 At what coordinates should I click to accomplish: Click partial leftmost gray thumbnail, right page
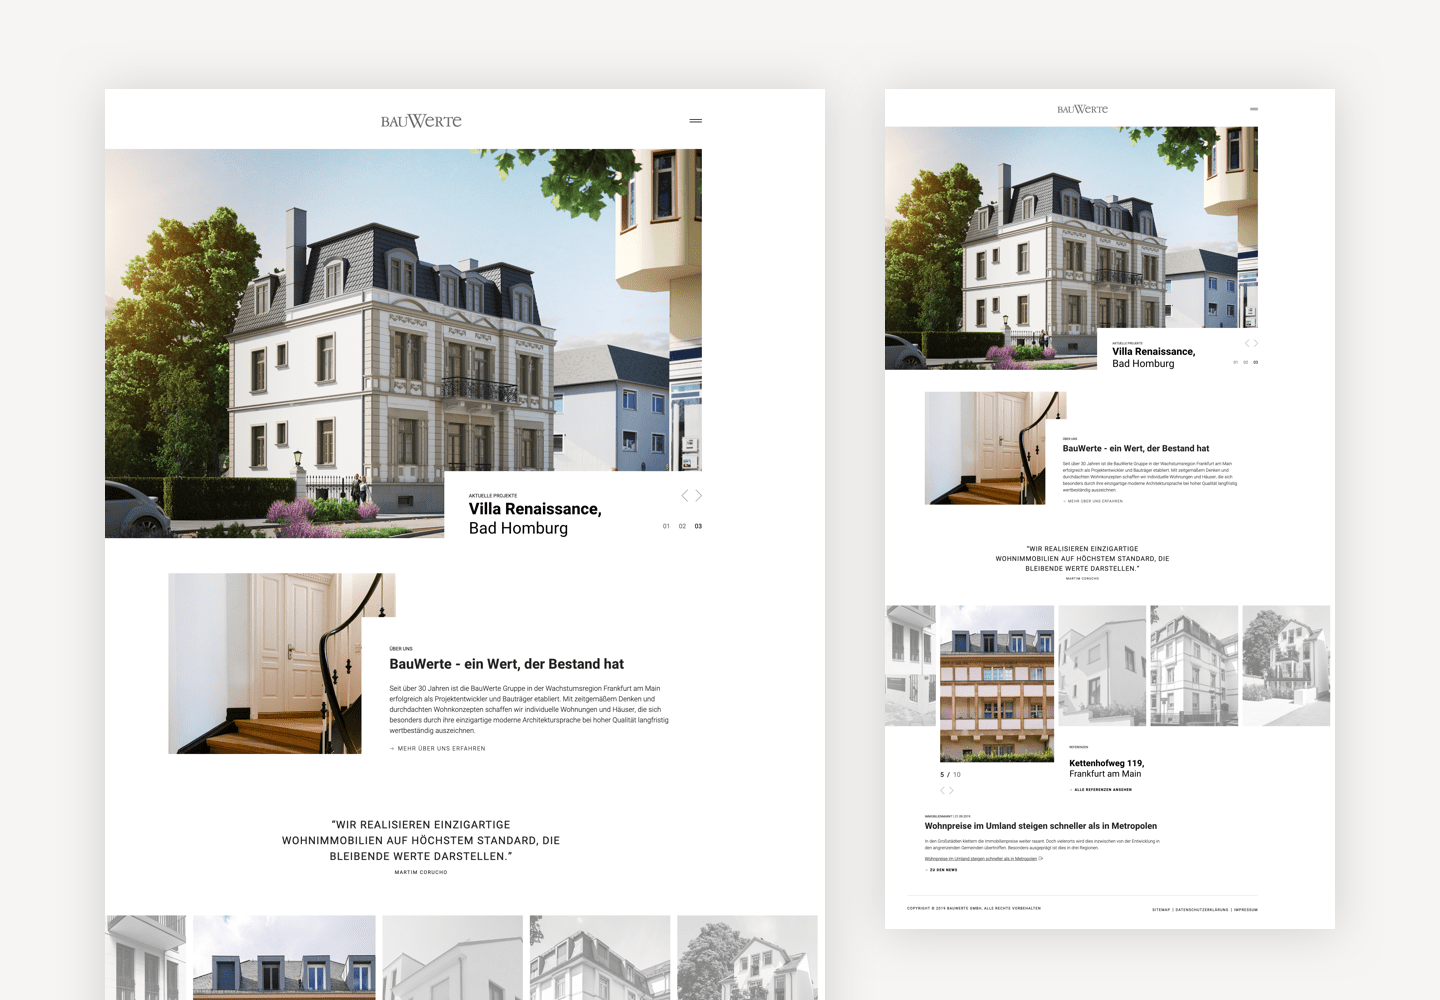[911, 665]
